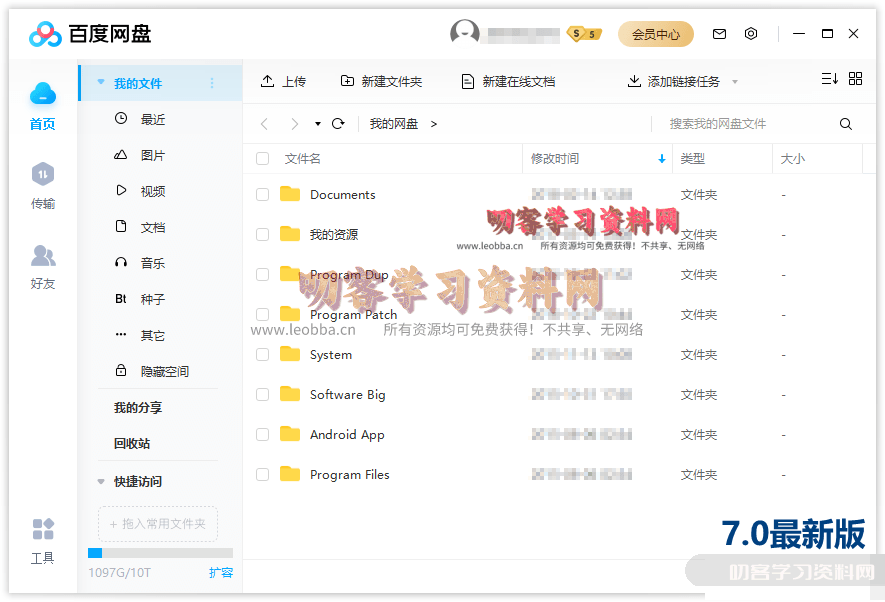Select 图片 in the left file menu

[x=152, y=156]
